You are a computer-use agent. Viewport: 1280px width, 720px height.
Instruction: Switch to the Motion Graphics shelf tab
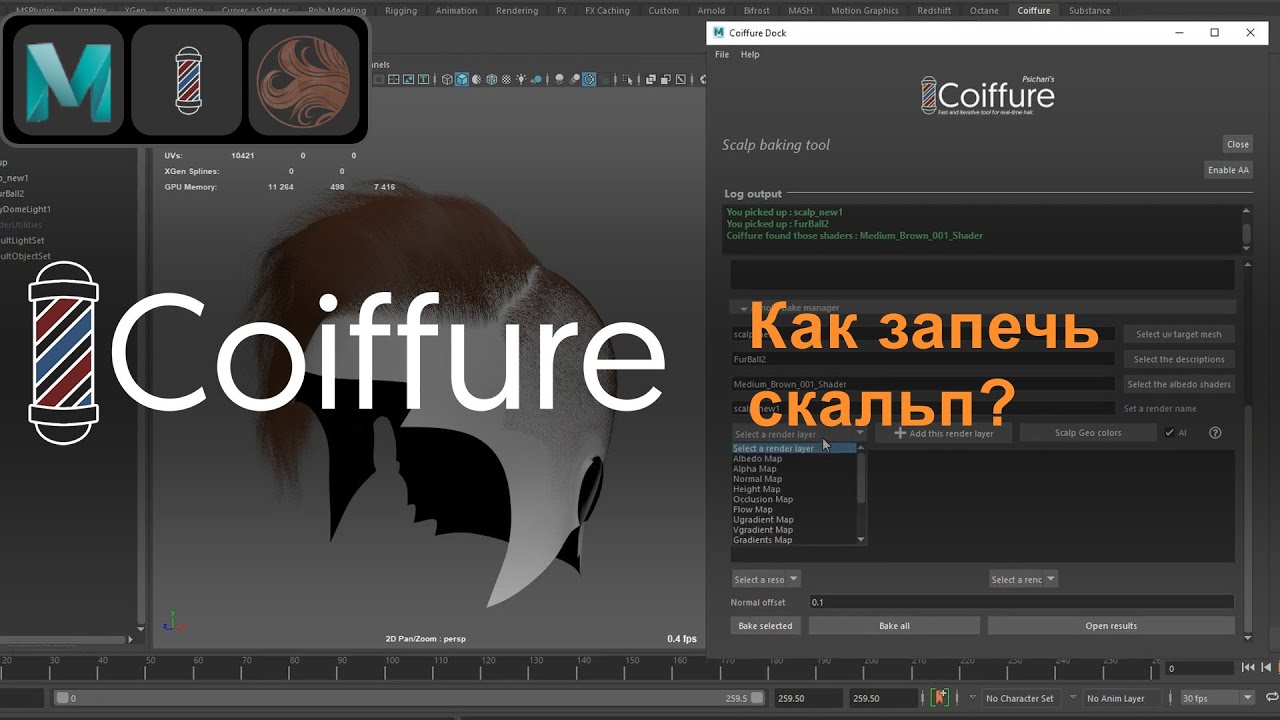(x=865, y=10)
